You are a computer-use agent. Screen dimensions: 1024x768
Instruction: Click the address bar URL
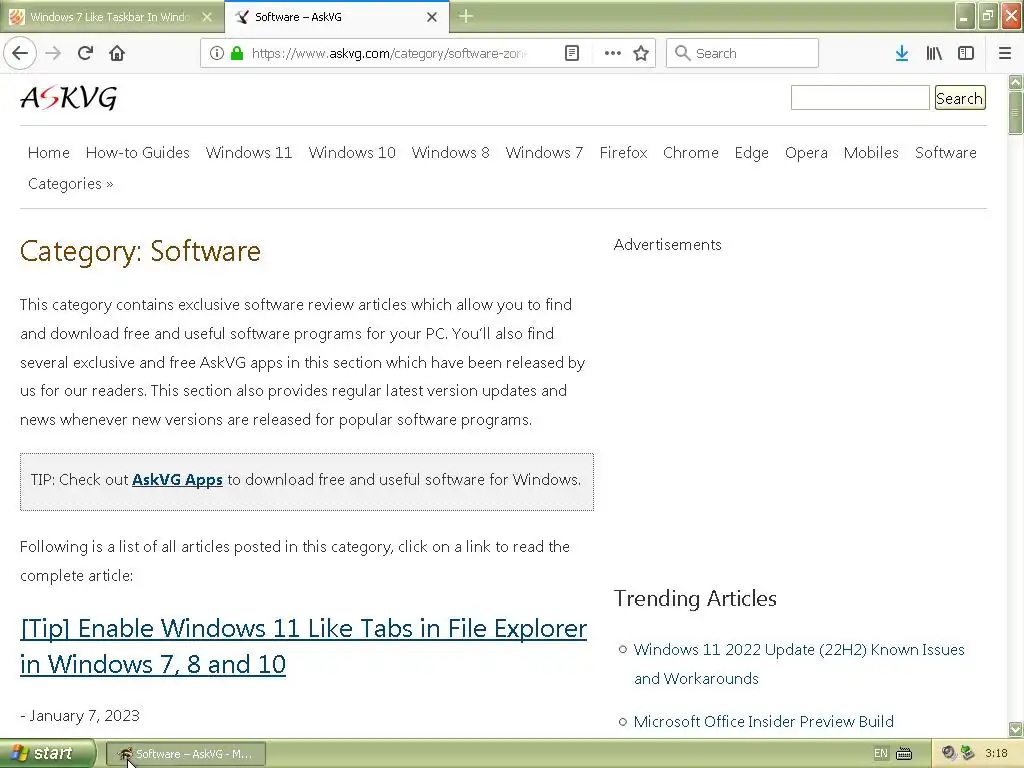[x=389, y=53]
